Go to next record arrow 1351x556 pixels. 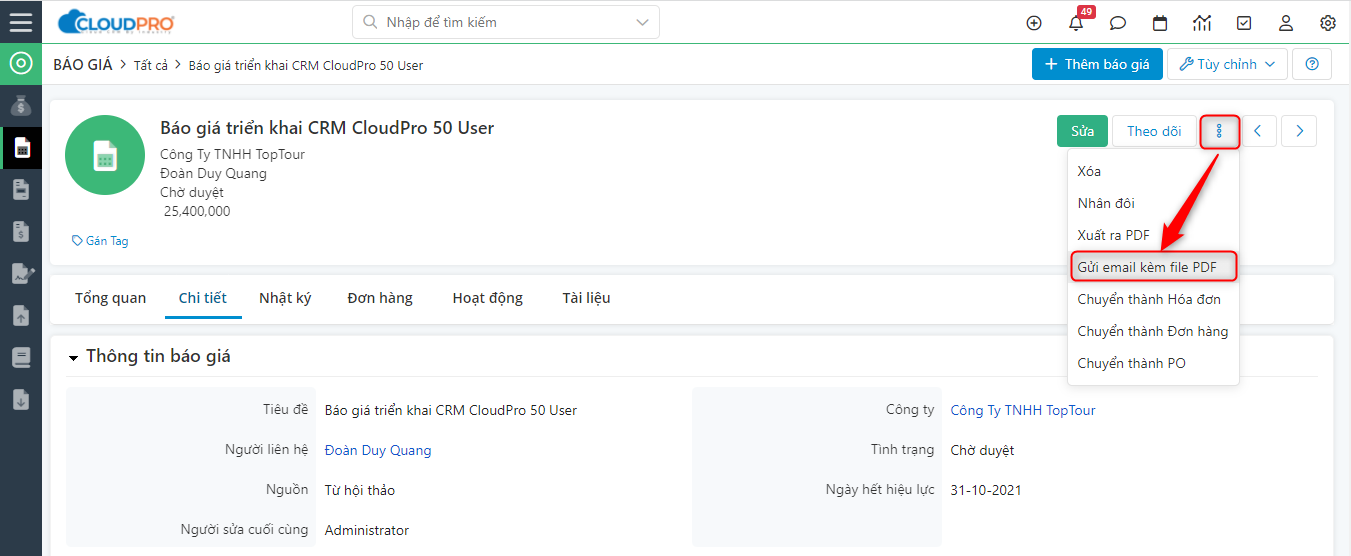[x=1299, y=131]
